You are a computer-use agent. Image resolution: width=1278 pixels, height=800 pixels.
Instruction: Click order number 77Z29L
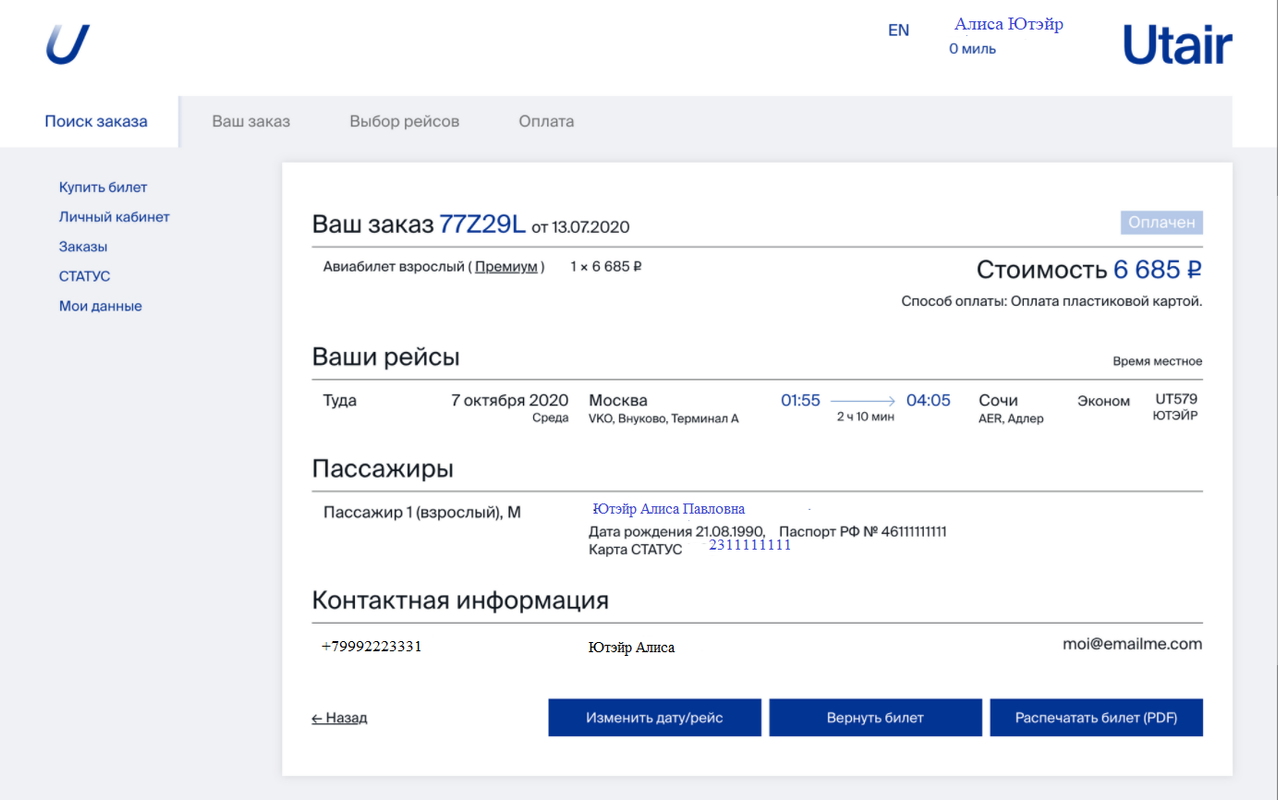[482, 224]
